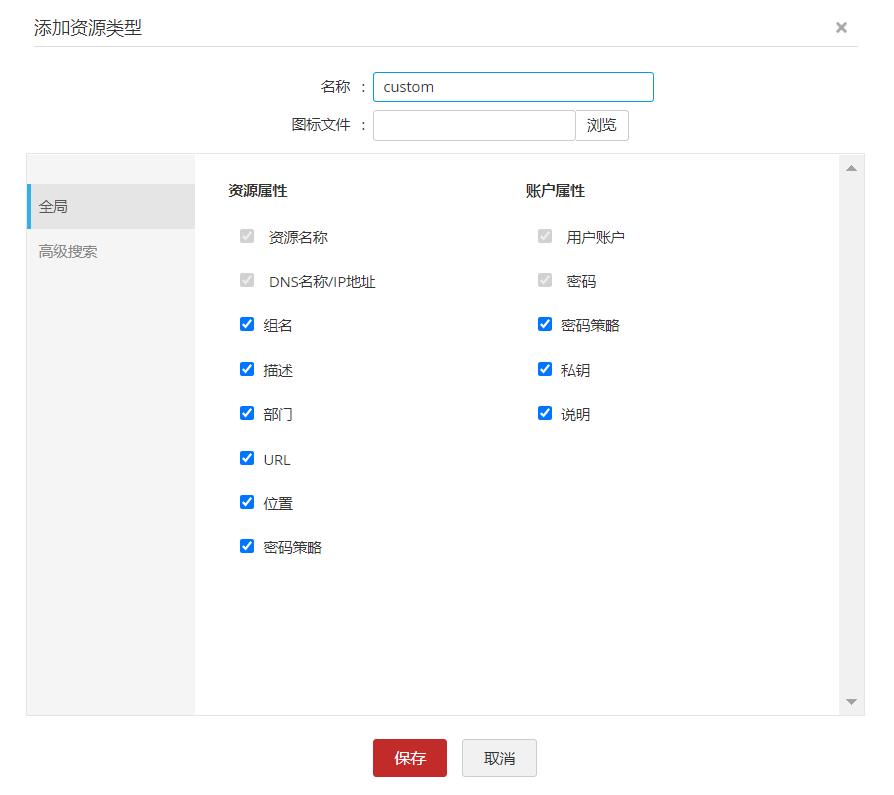The width and height of the screenshot is (894, 795).
Task: Click the disabled 密码 checkbox
Action: click(545, 280)
